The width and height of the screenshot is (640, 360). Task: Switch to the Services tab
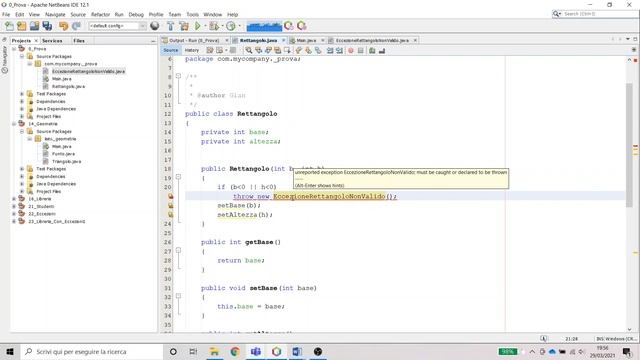click(x=52, y=41)
